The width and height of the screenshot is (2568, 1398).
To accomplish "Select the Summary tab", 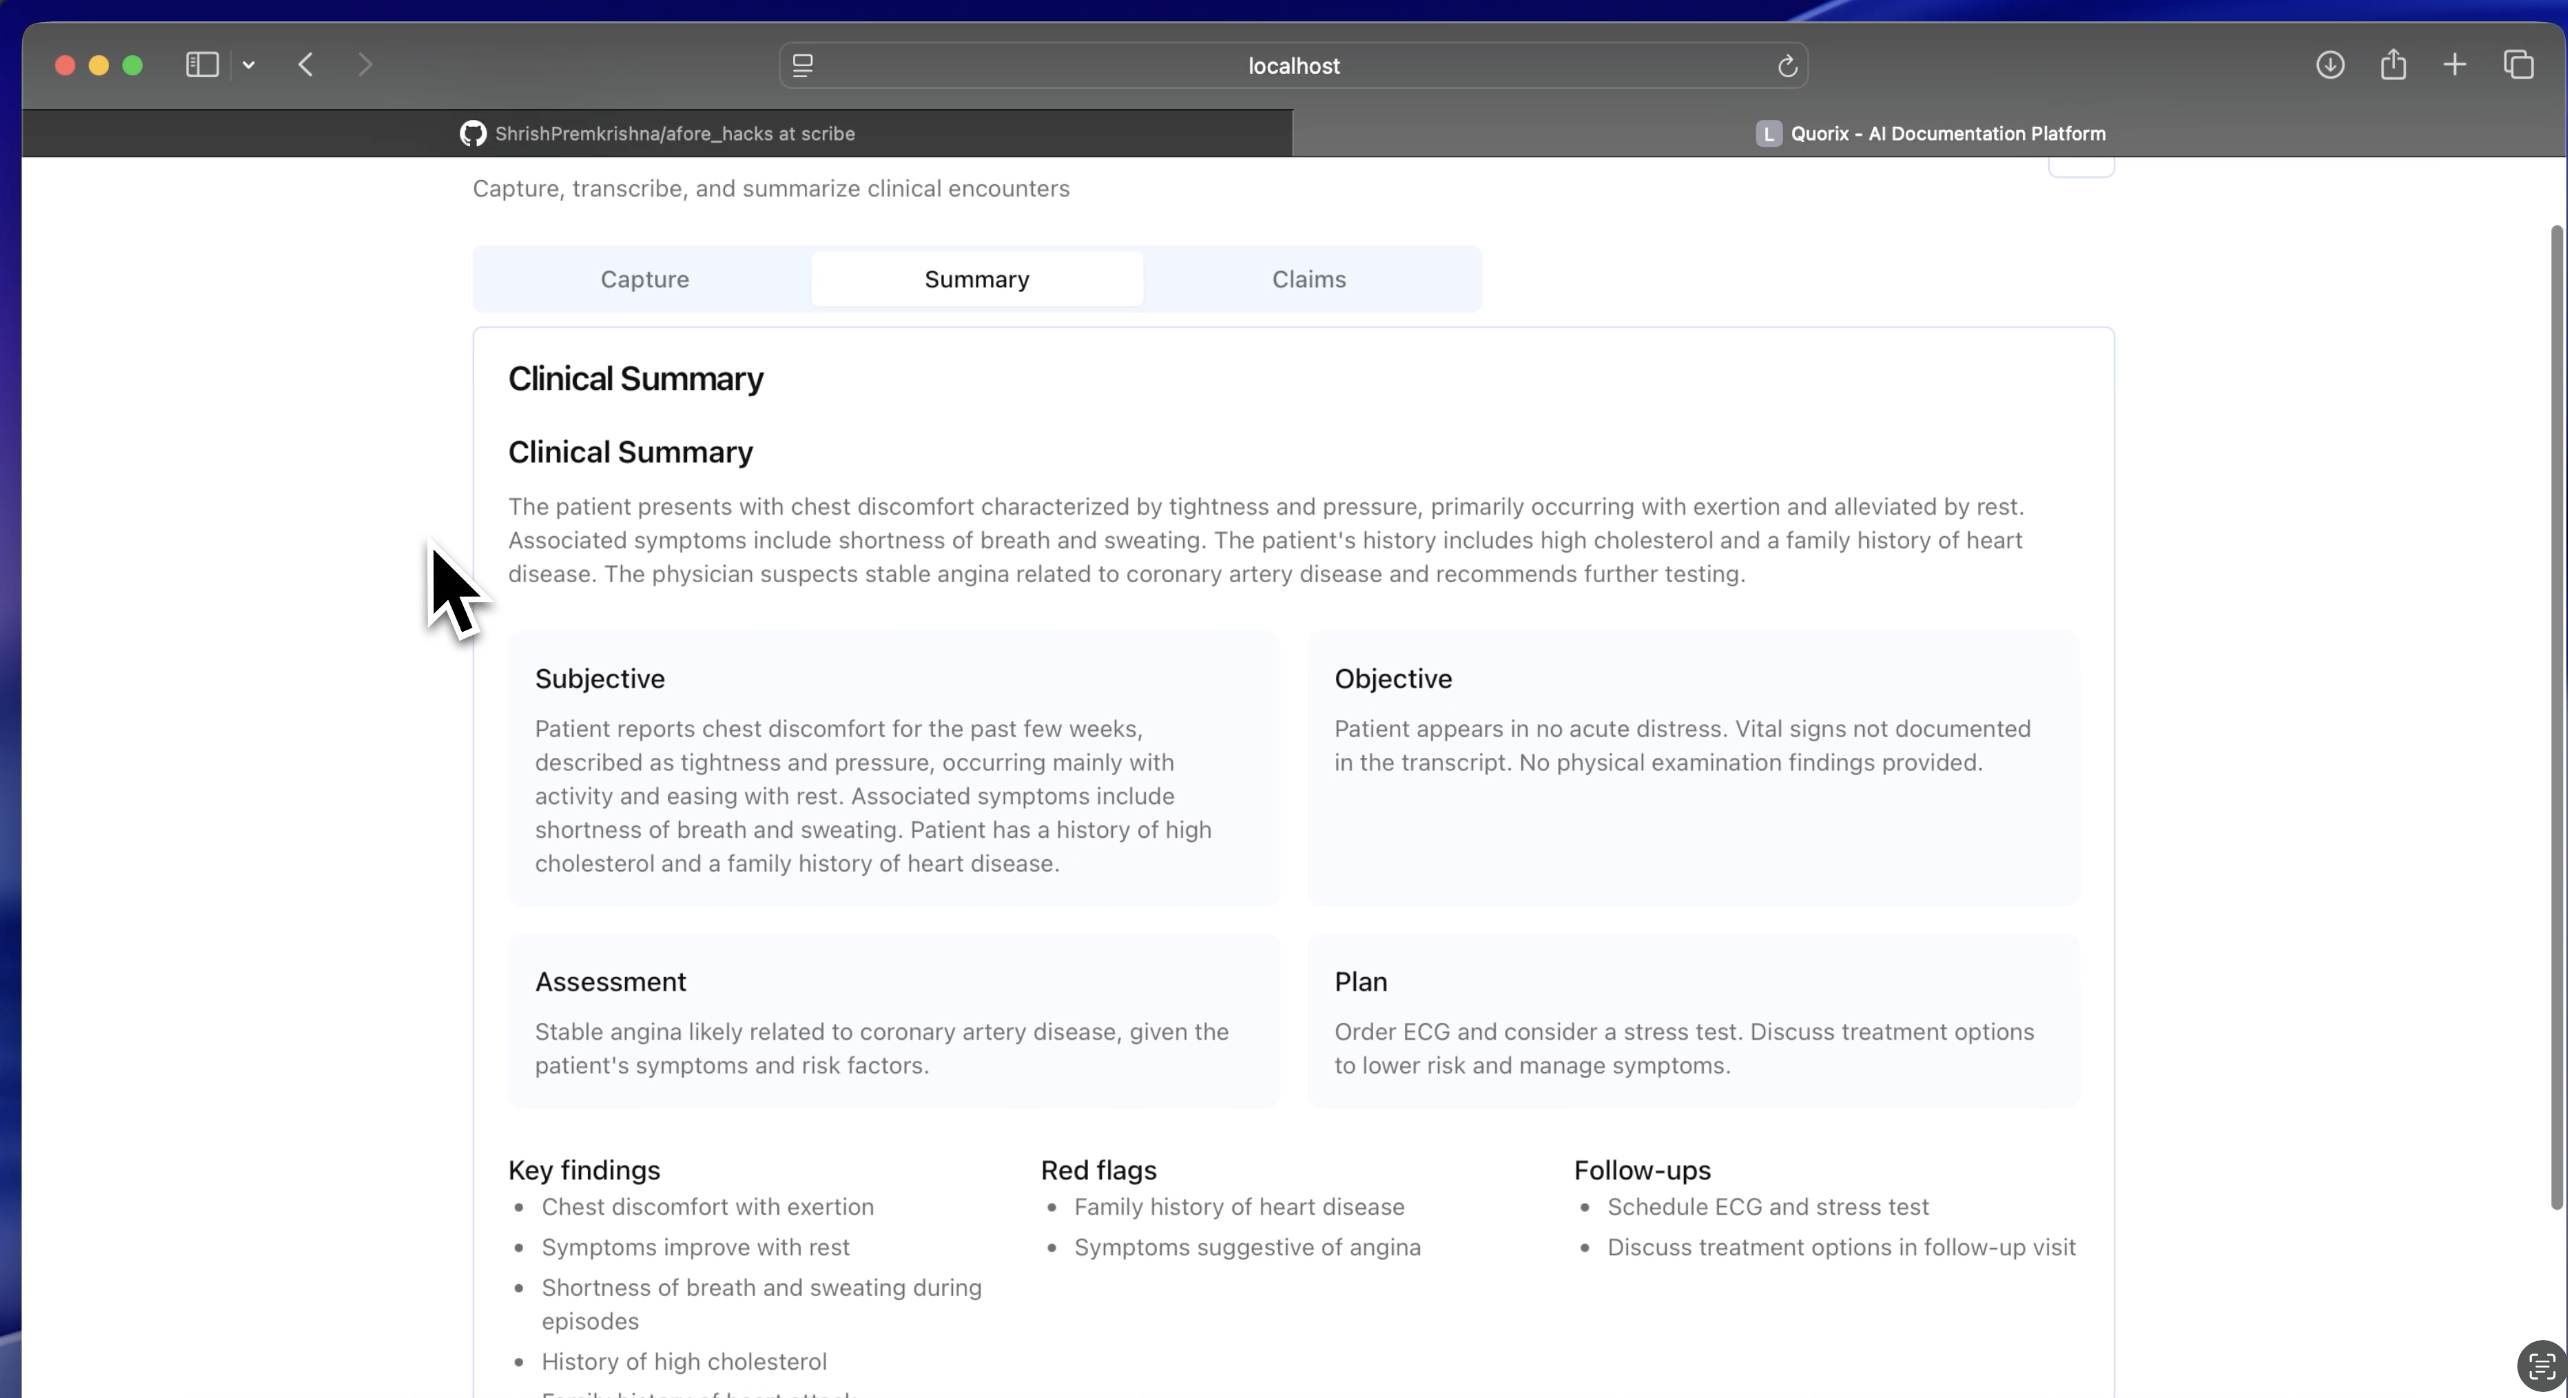I will click(976, 279).
